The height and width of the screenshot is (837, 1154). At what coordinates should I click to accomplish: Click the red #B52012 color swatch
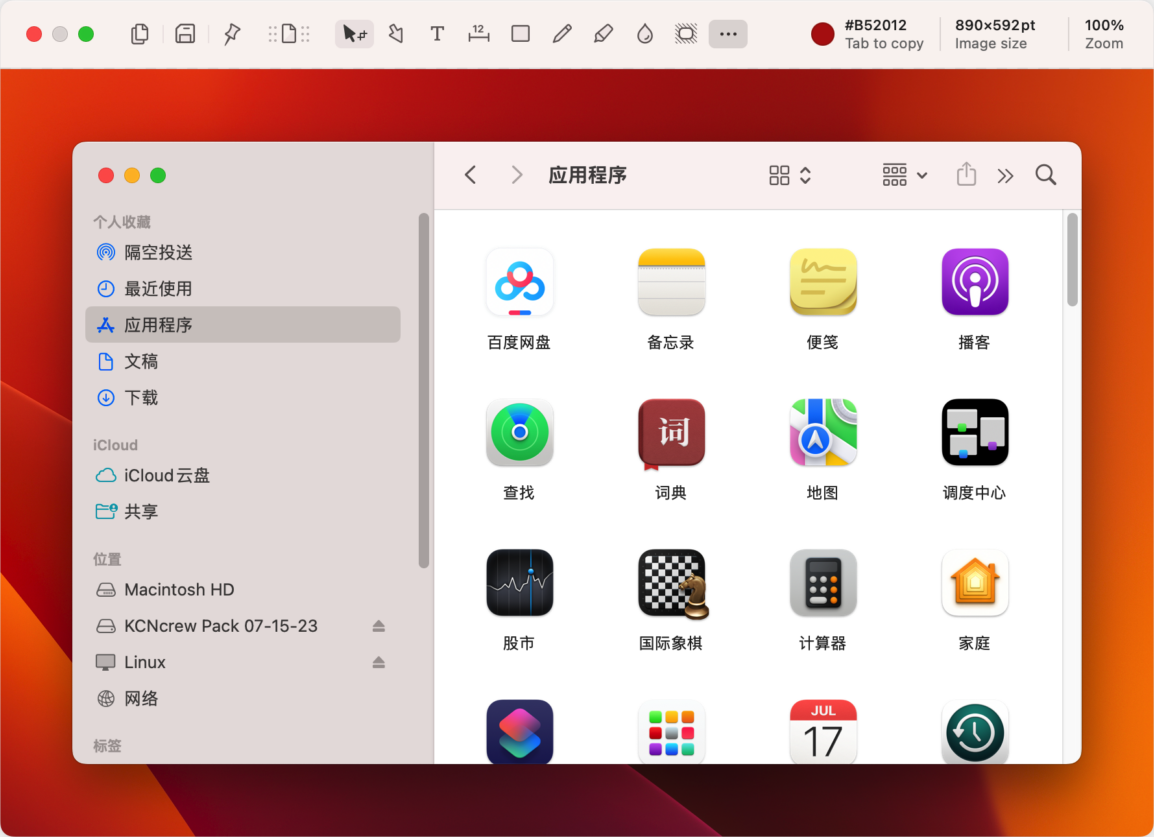click(x=822, y=34)
